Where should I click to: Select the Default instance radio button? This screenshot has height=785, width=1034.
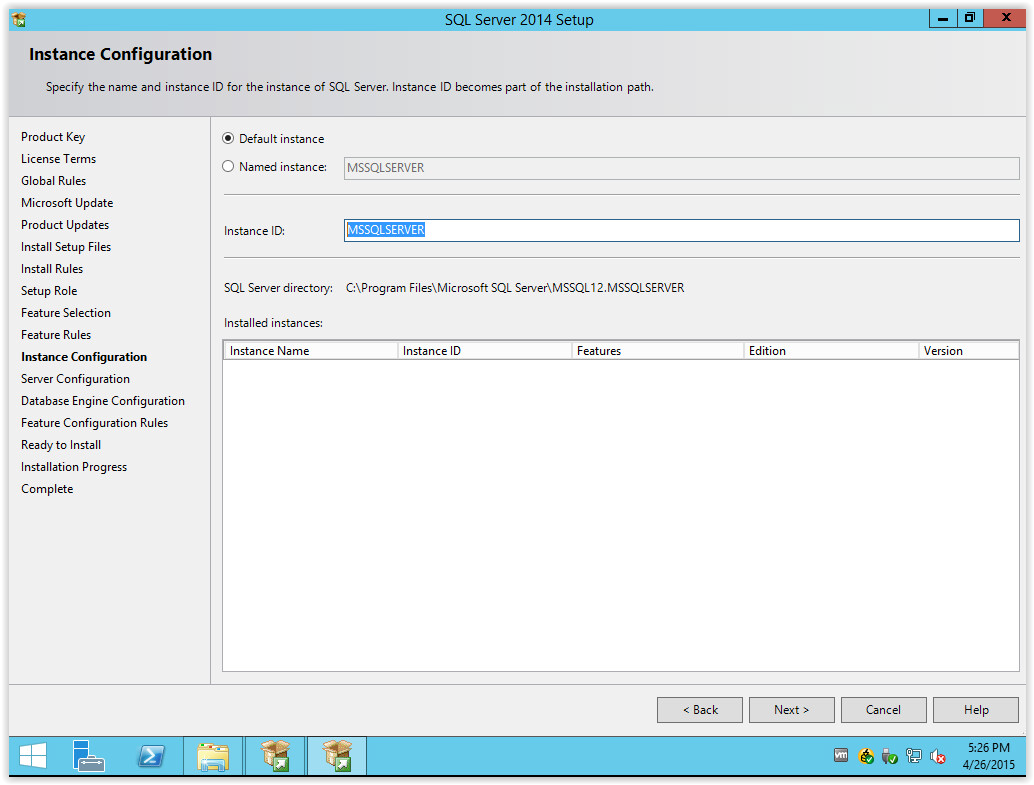point(228,139)
